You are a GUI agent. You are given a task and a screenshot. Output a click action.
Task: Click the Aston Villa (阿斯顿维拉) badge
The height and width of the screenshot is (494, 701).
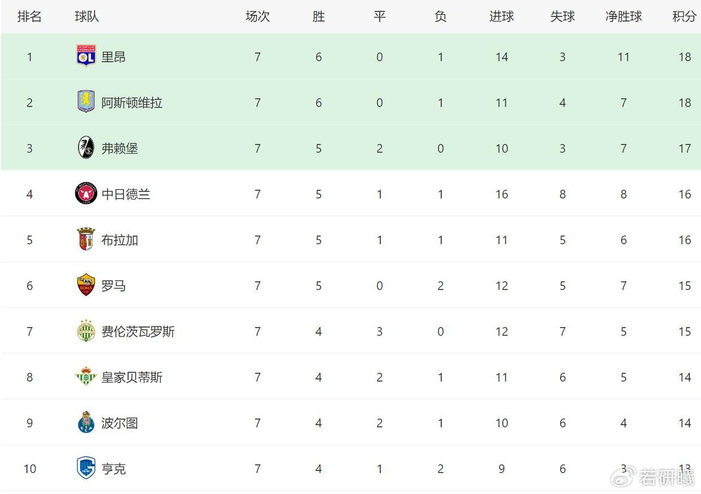[x=86, y=102]
